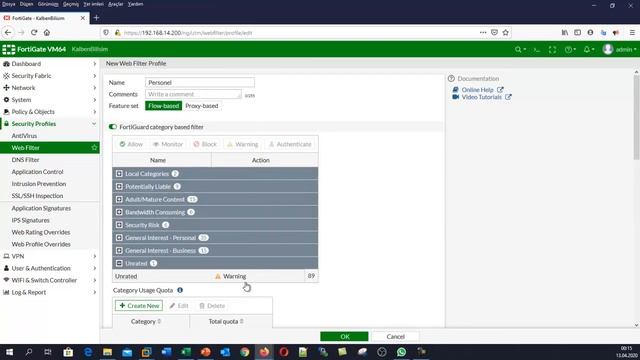640x360 pixels.
Task: Open Opera from the taskbar
Action: (284, 352)
